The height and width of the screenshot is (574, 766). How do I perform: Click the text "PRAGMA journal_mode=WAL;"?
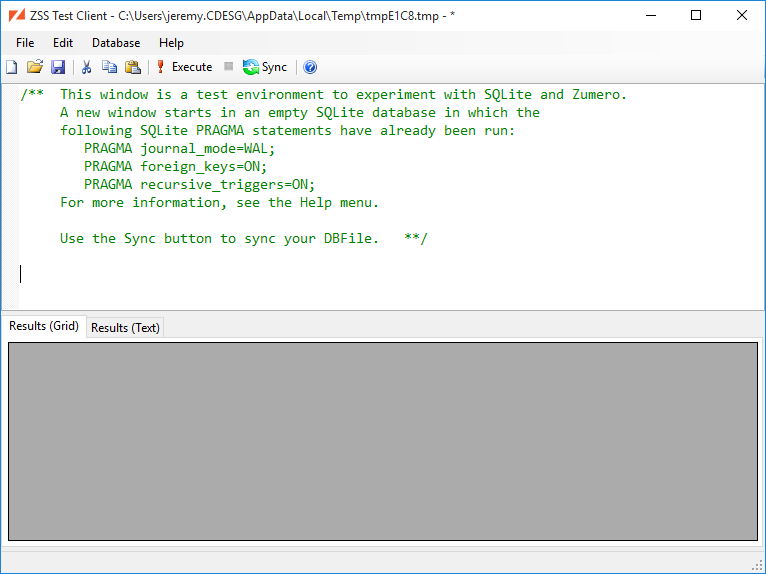tap(179, 149)
